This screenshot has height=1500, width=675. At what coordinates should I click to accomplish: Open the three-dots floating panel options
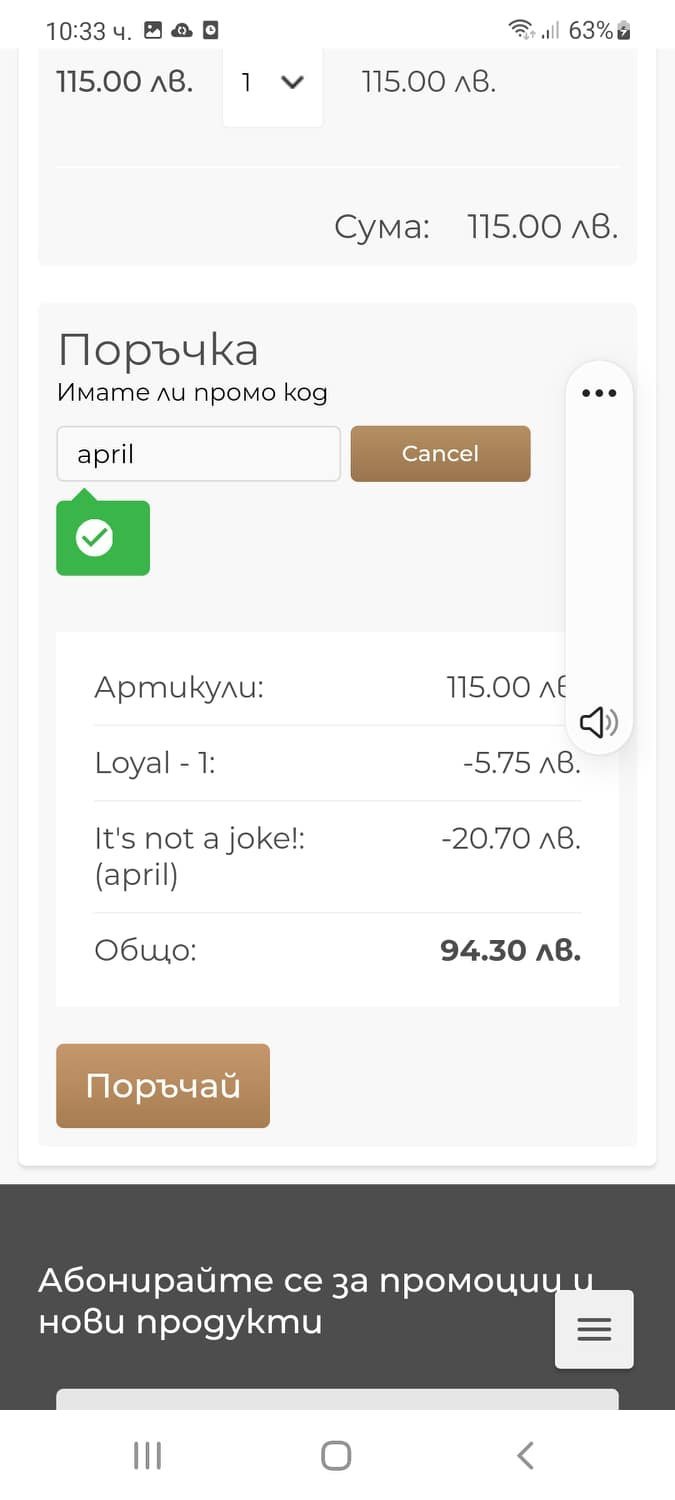point(599,393)
